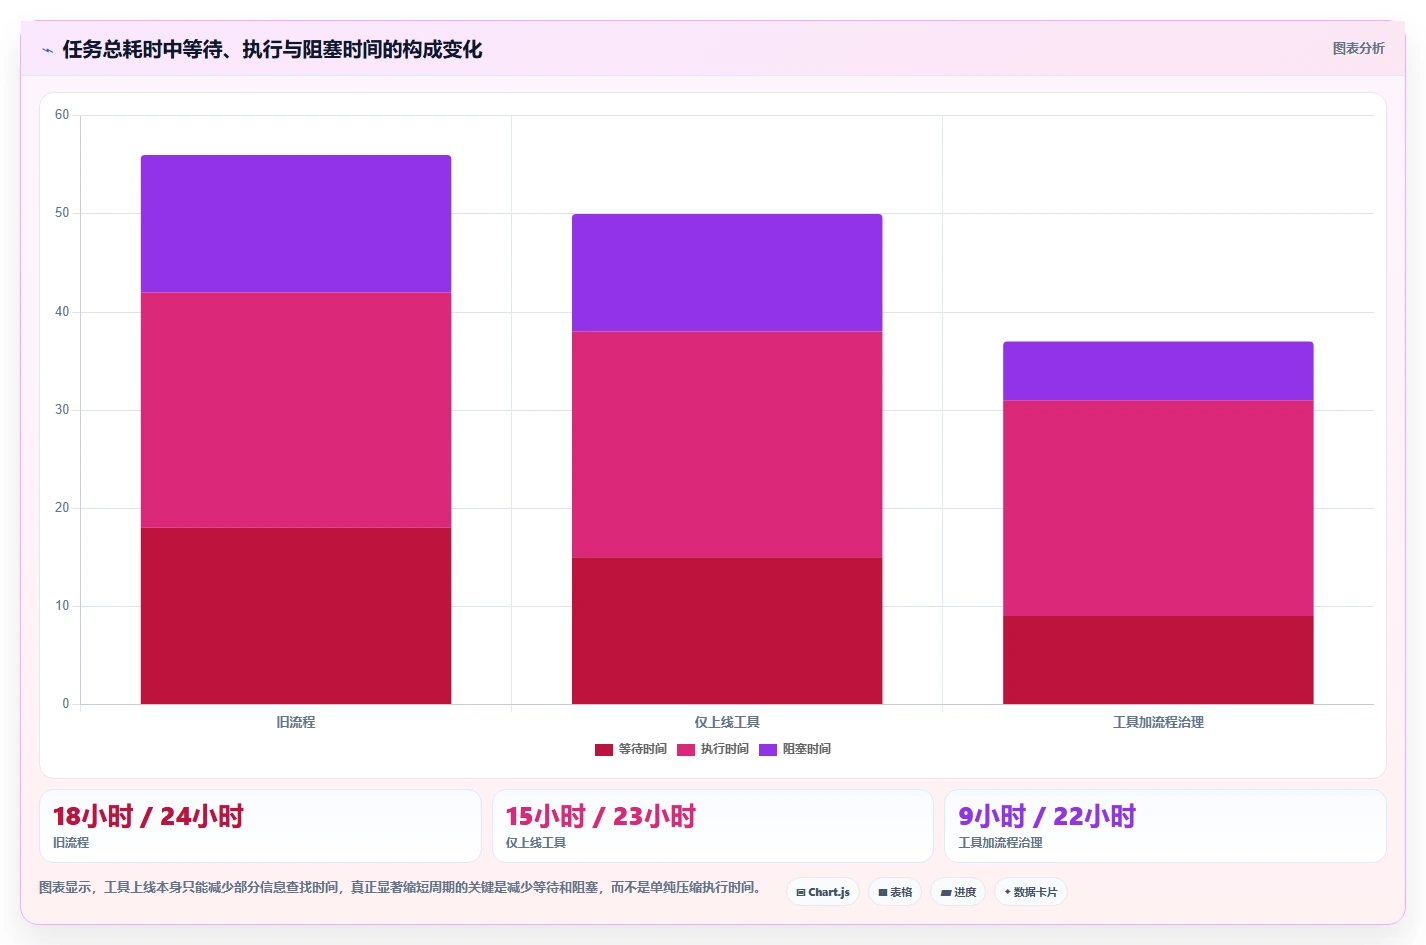The image size is (1426, 945).
Task: Select the 表格 tag chip
Action: pos(895,892)
